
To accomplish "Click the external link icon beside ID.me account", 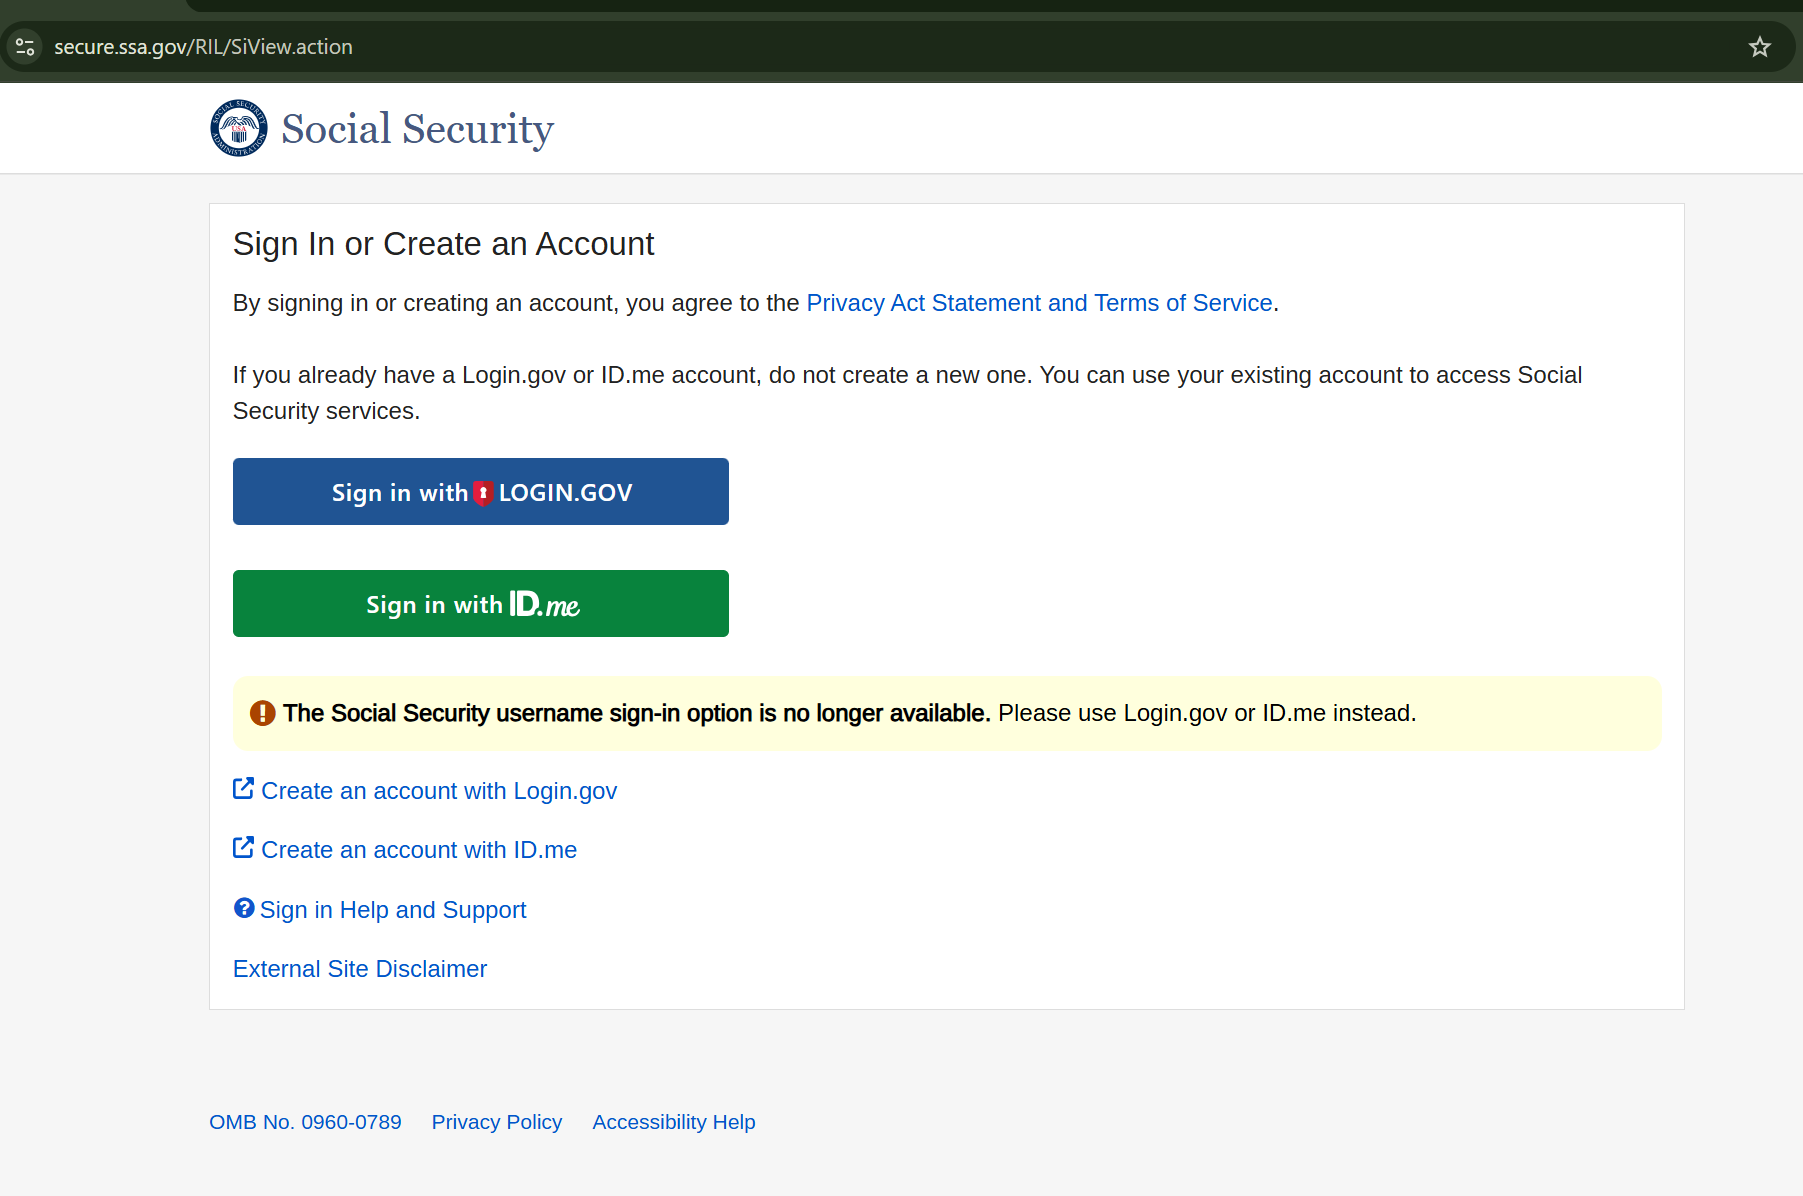I will click(243, 848).
